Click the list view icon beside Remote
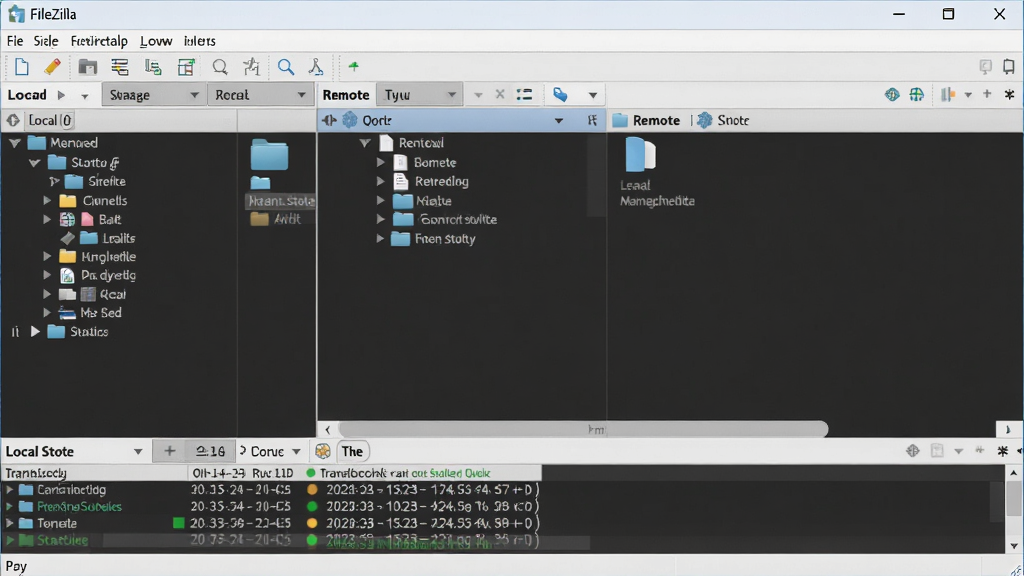 click(x=524, y=95)
